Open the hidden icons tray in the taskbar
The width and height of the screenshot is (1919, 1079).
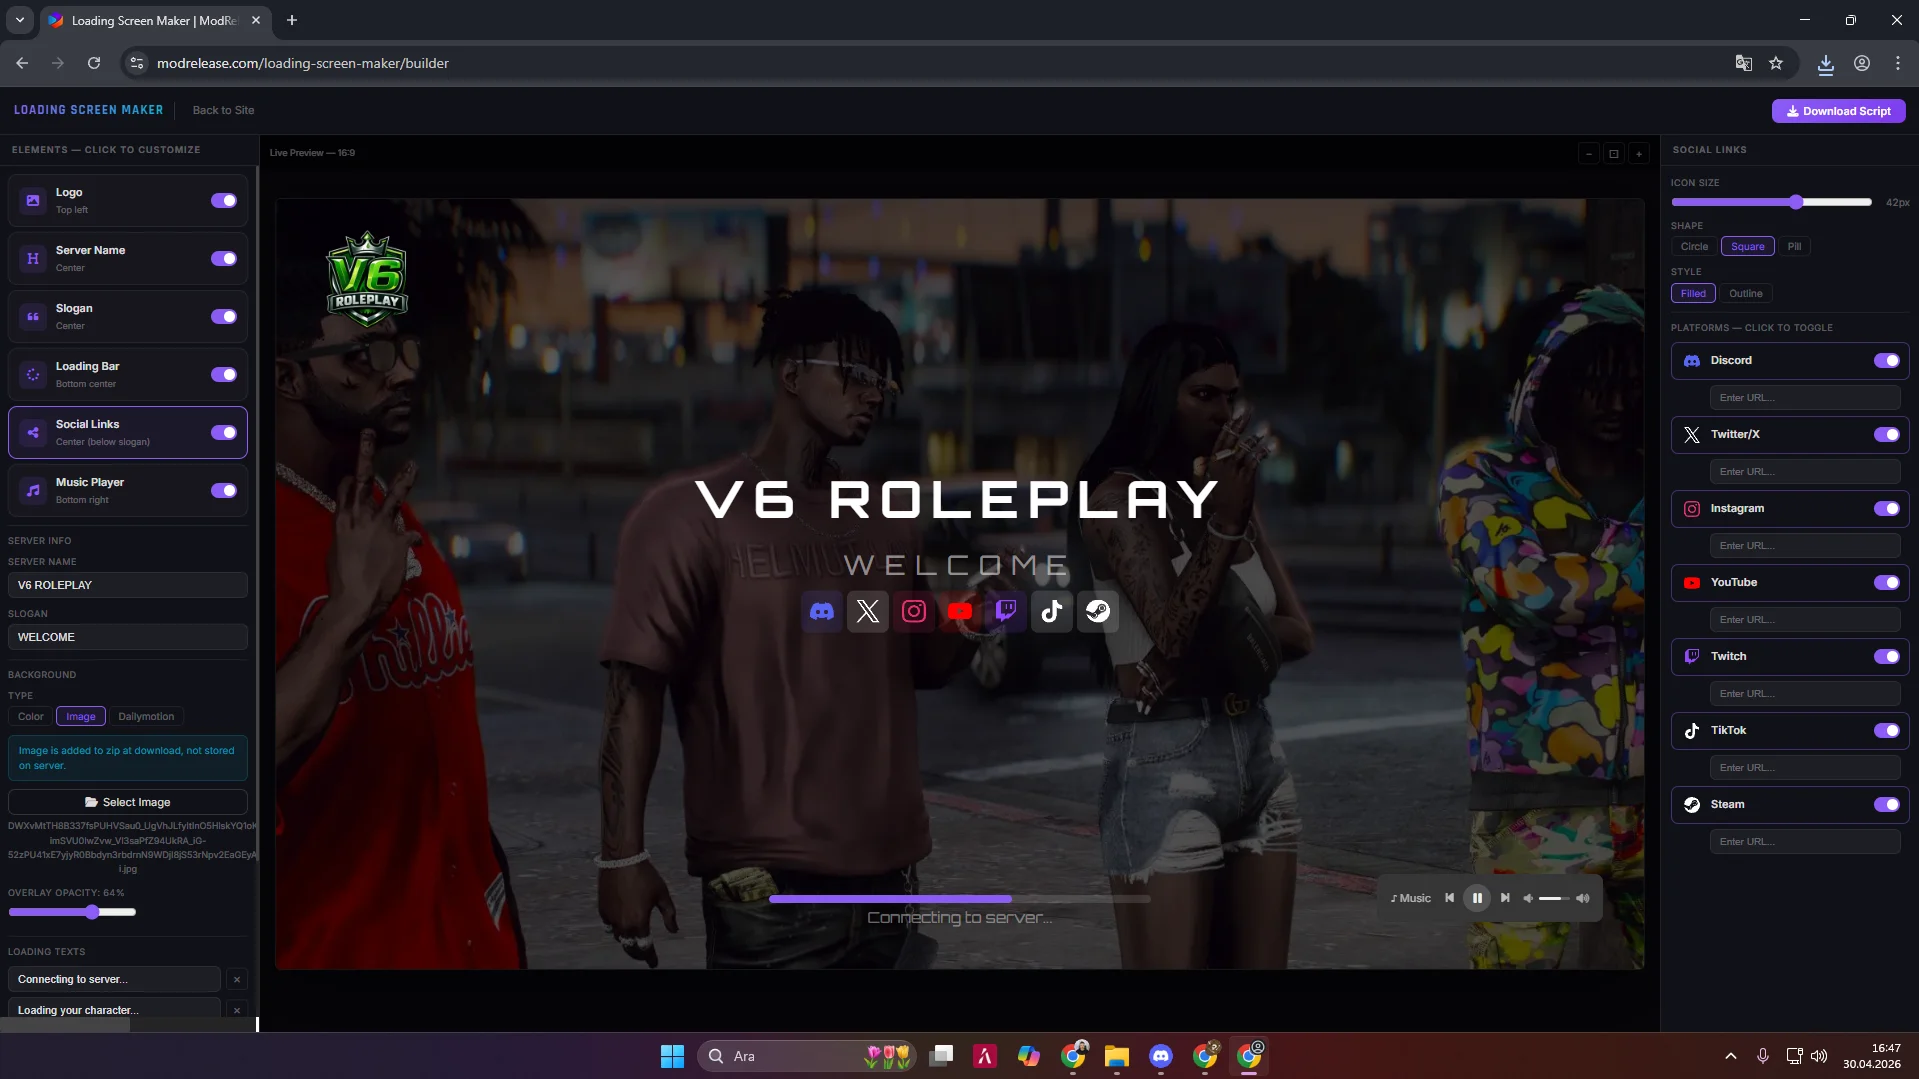point(1729,1055)
